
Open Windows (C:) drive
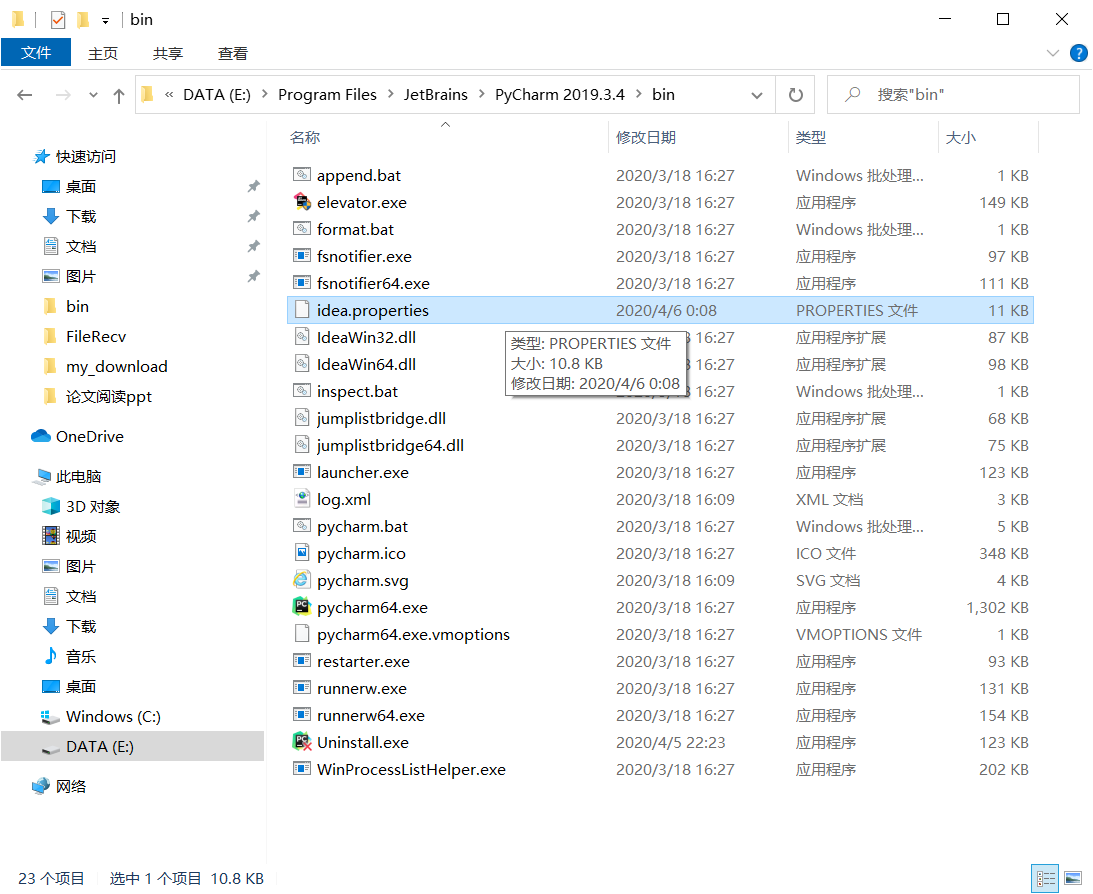(x=101, y=716)
